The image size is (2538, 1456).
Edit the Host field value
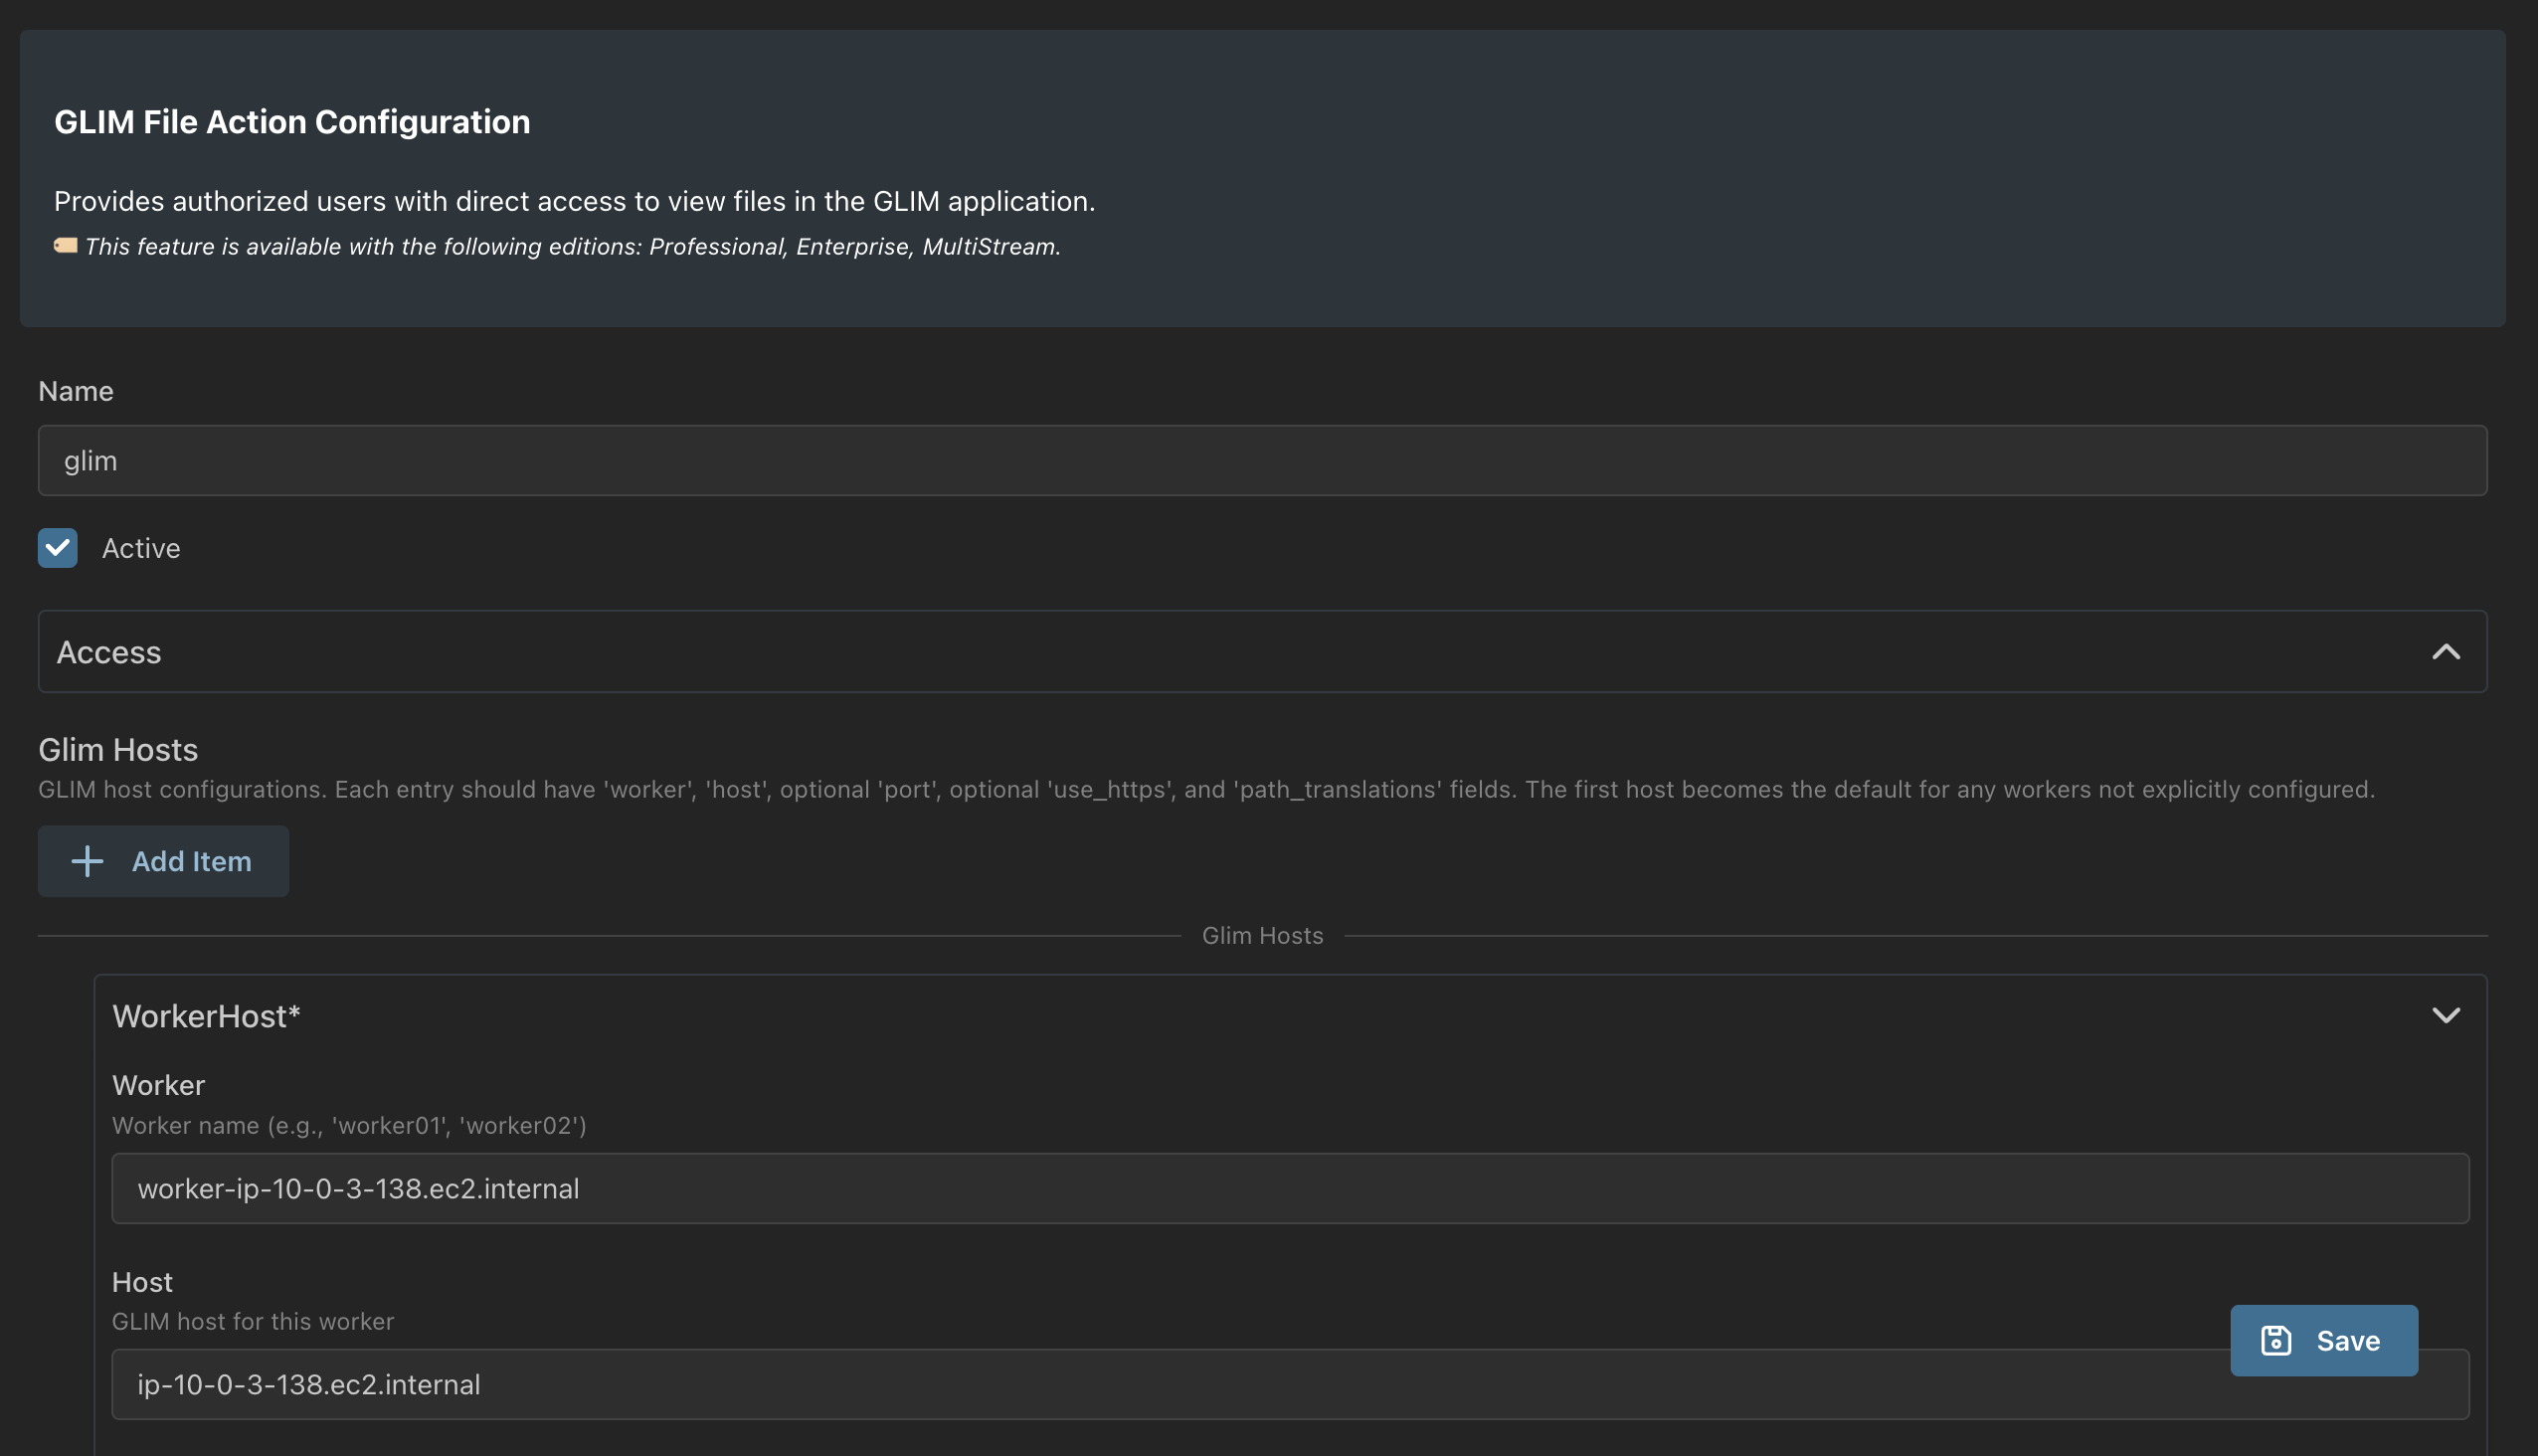click(1290, 1385)
